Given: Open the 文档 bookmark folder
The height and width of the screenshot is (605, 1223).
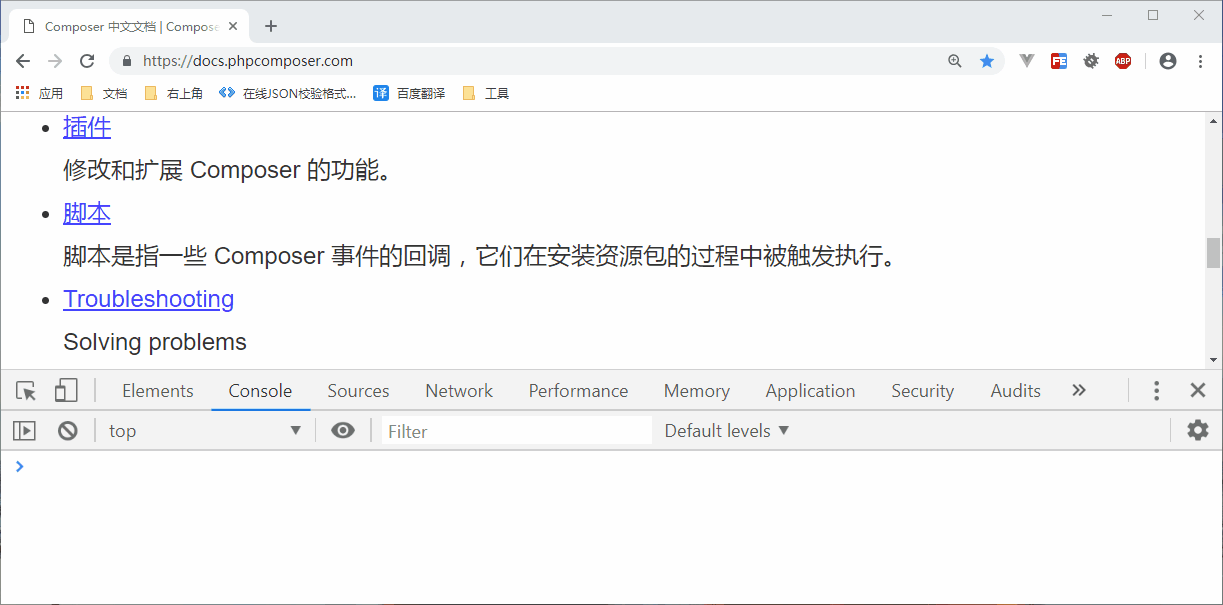Looking at the screenshot, I should tap(104, 93).
